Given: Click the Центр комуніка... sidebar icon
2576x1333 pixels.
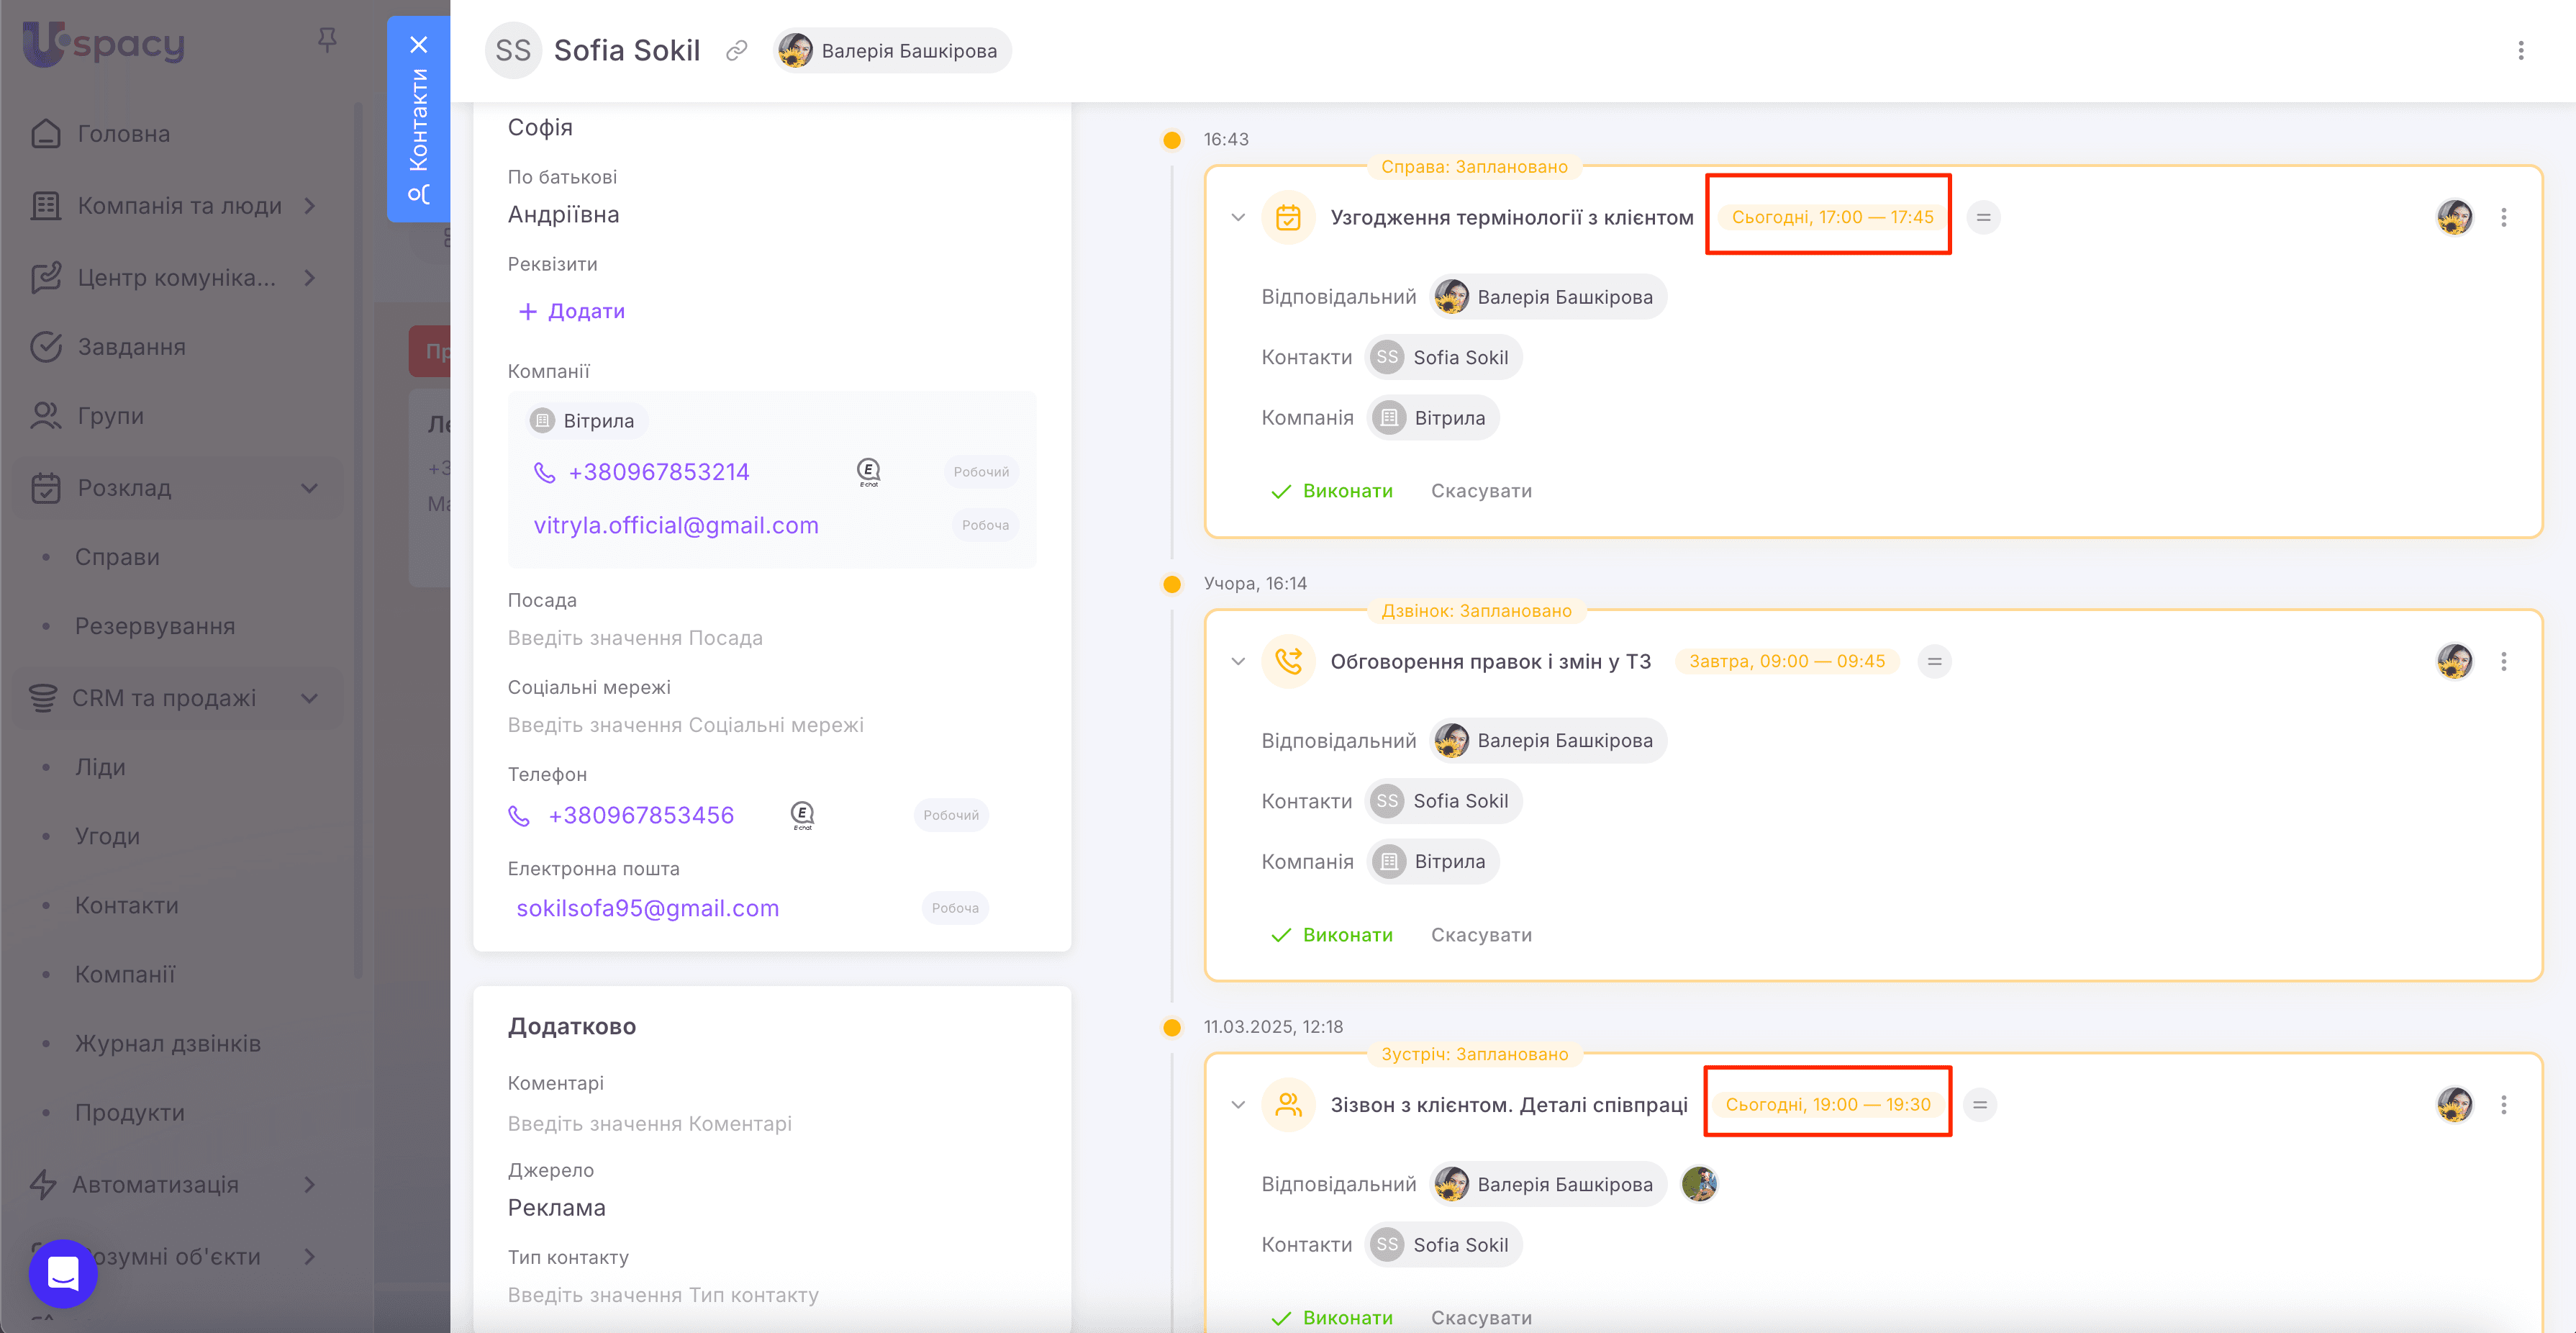Looking at the screenshot, I should (x=46, y=277).
